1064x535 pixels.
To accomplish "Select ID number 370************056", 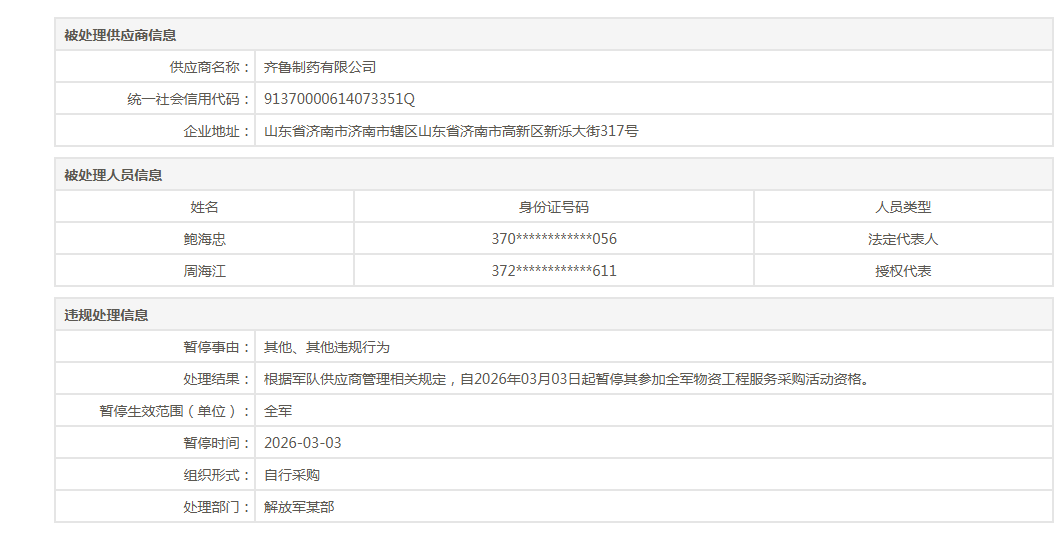I will point(554,239).
